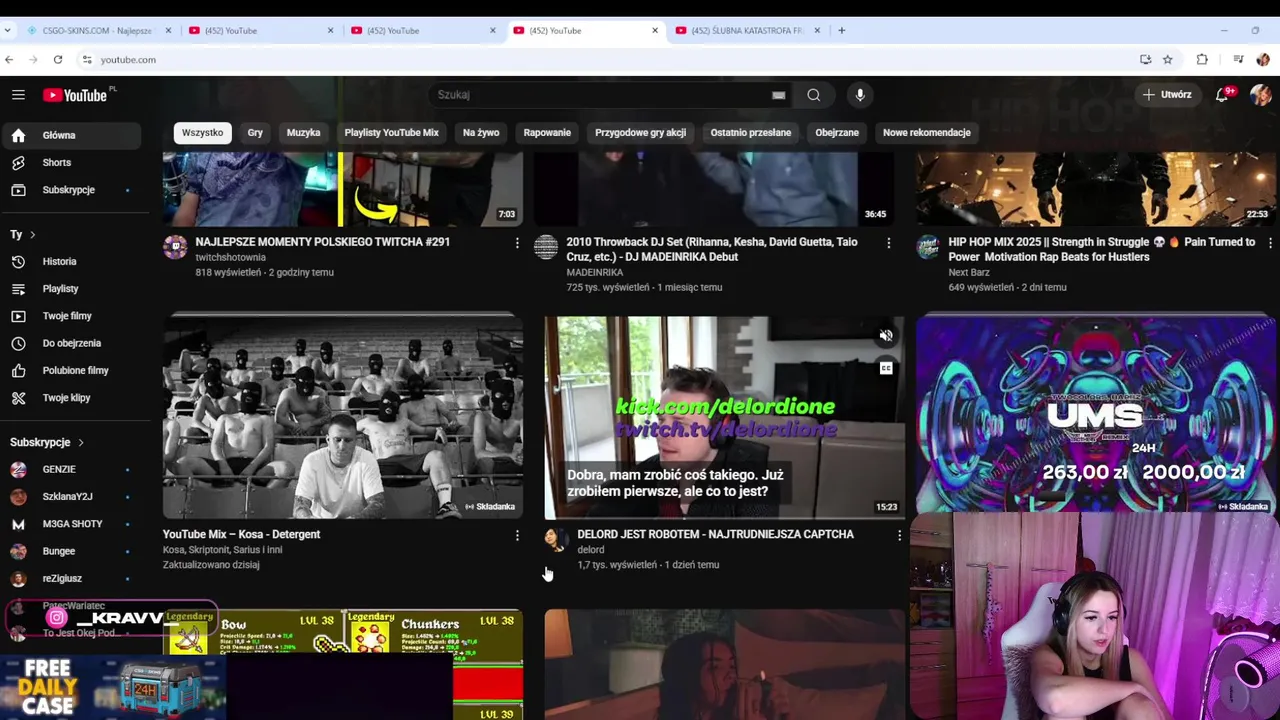The height and width of the screenshot is (720, 1280).
Task: Select the Muzyka filter chip
Action: pos(303,132)
